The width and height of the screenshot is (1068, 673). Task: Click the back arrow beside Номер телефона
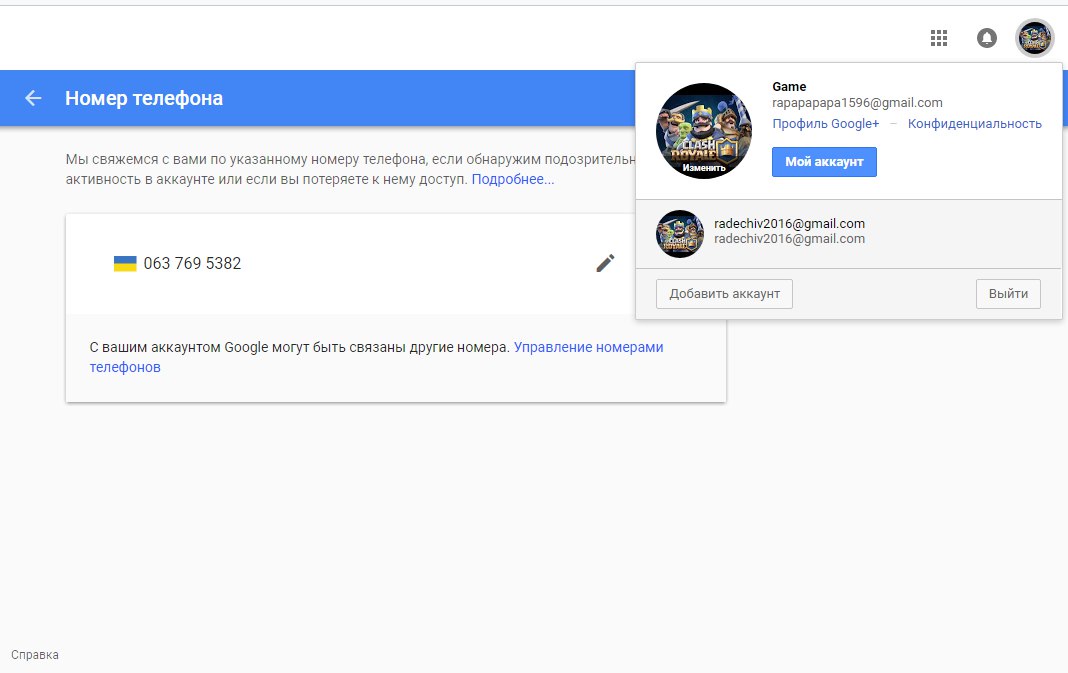pyautogui.click(x=34, y=98)
